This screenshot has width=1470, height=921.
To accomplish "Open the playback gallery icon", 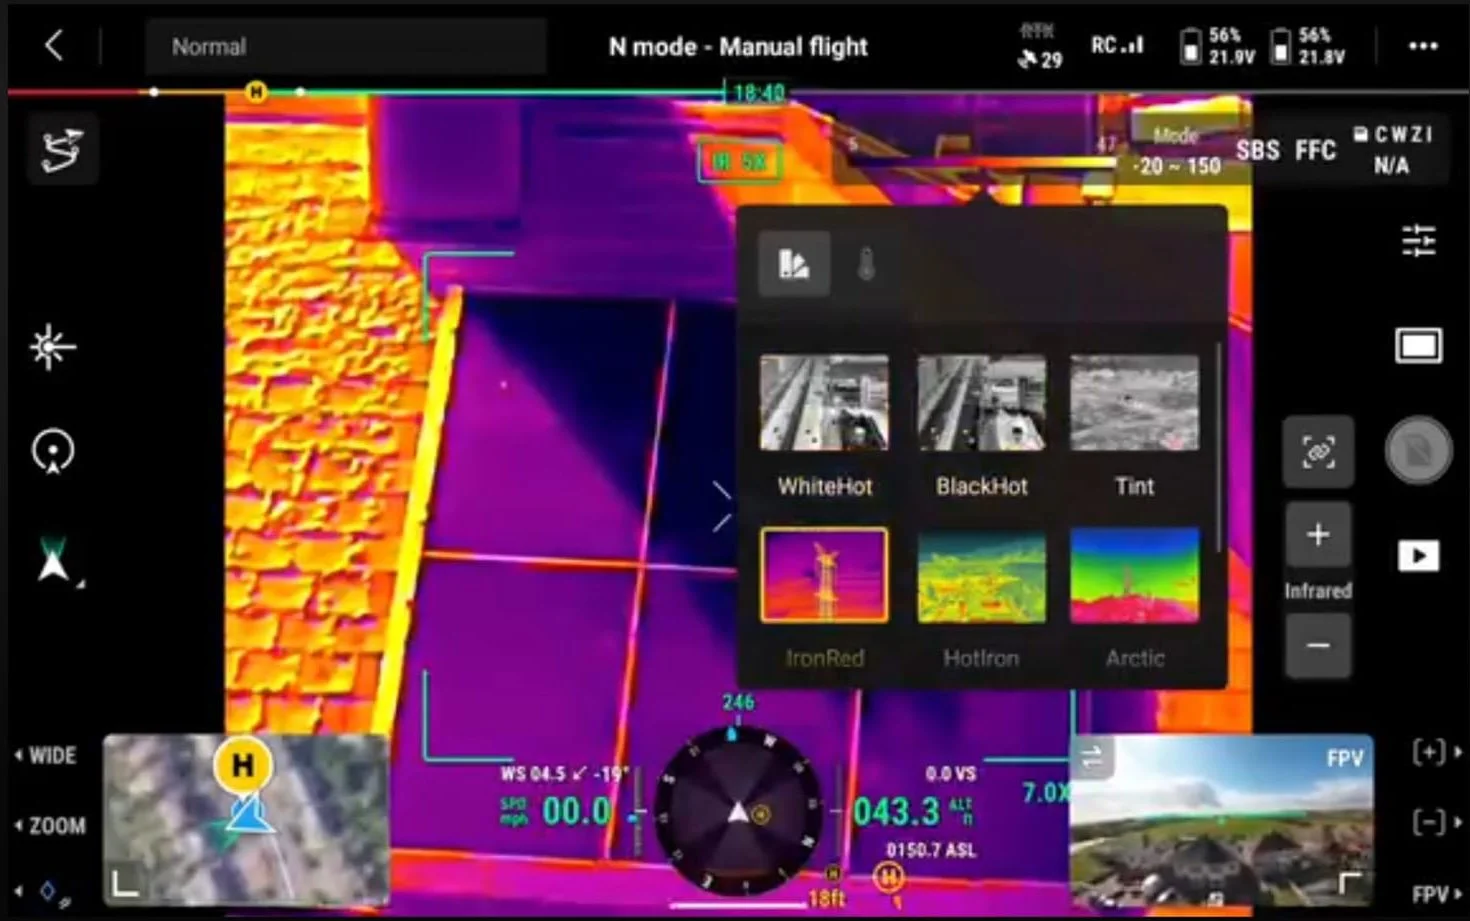I will (1418, 556).
